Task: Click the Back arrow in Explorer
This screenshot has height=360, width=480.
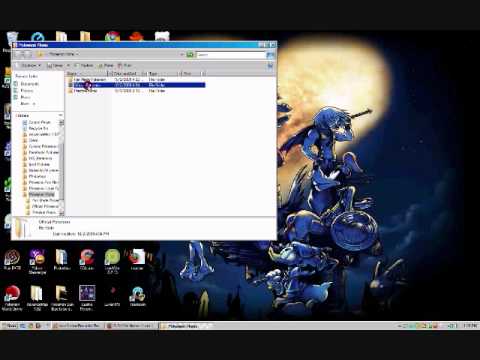Action: click(x=19, y=54)
